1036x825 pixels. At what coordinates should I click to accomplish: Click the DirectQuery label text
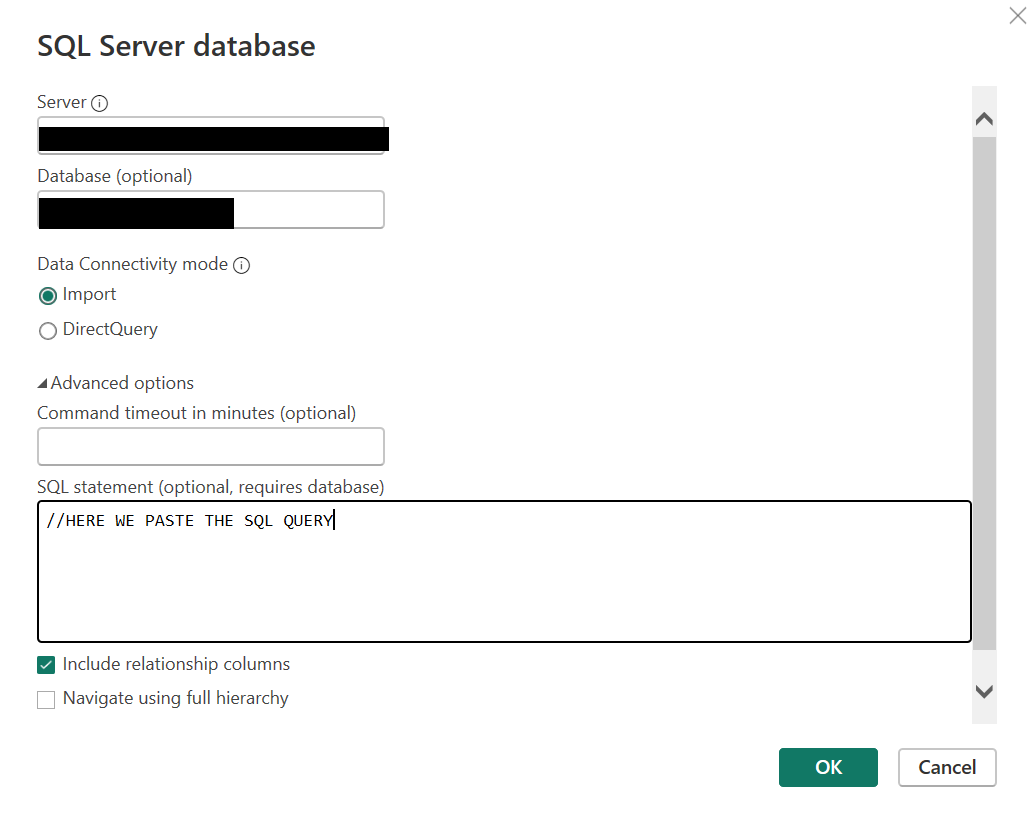point(110,329)
